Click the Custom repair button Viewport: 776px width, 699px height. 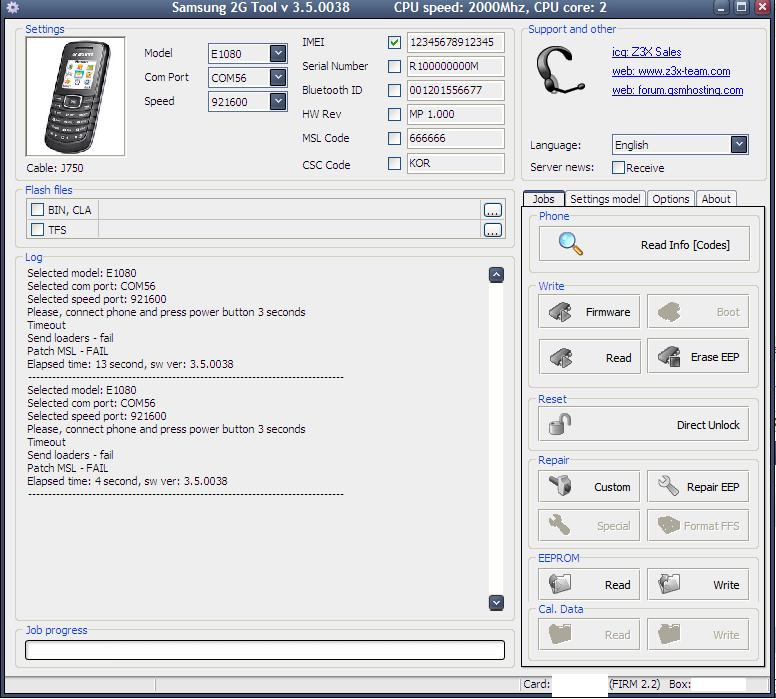pos(589,486)
